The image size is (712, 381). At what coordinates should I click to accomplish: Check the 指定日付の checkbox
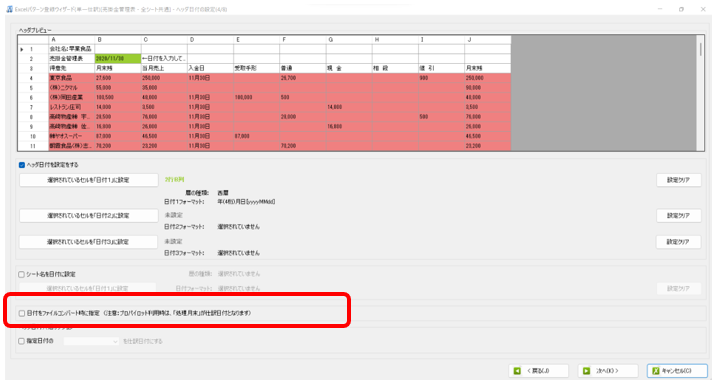point(21,341)
